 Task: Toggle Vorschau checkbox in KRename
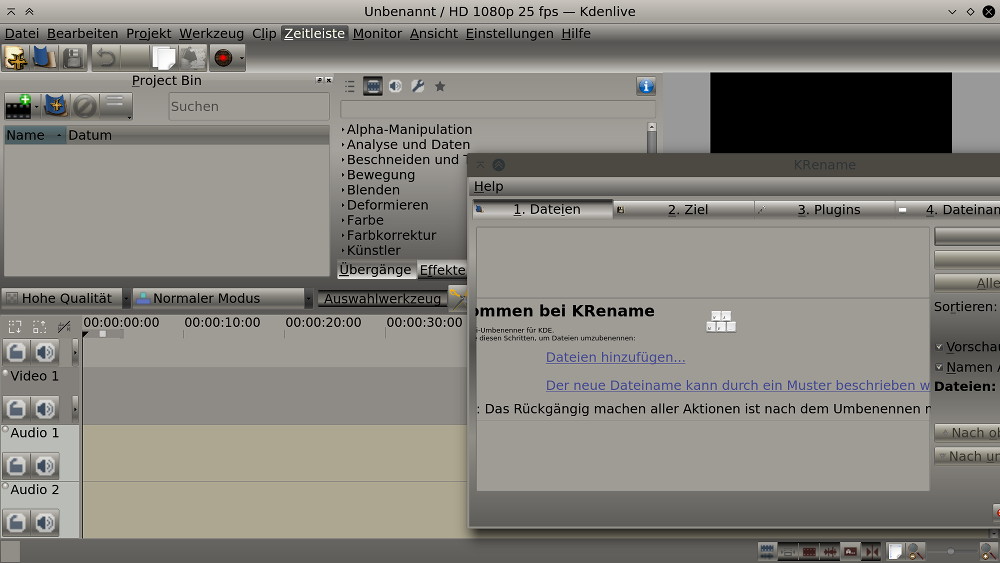point(939,347)
